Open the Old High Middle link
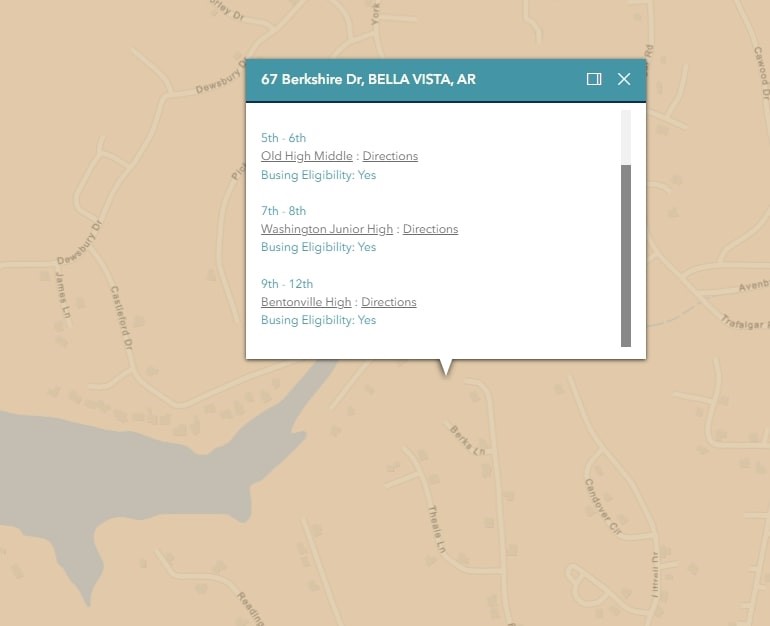 click(306, 156)
